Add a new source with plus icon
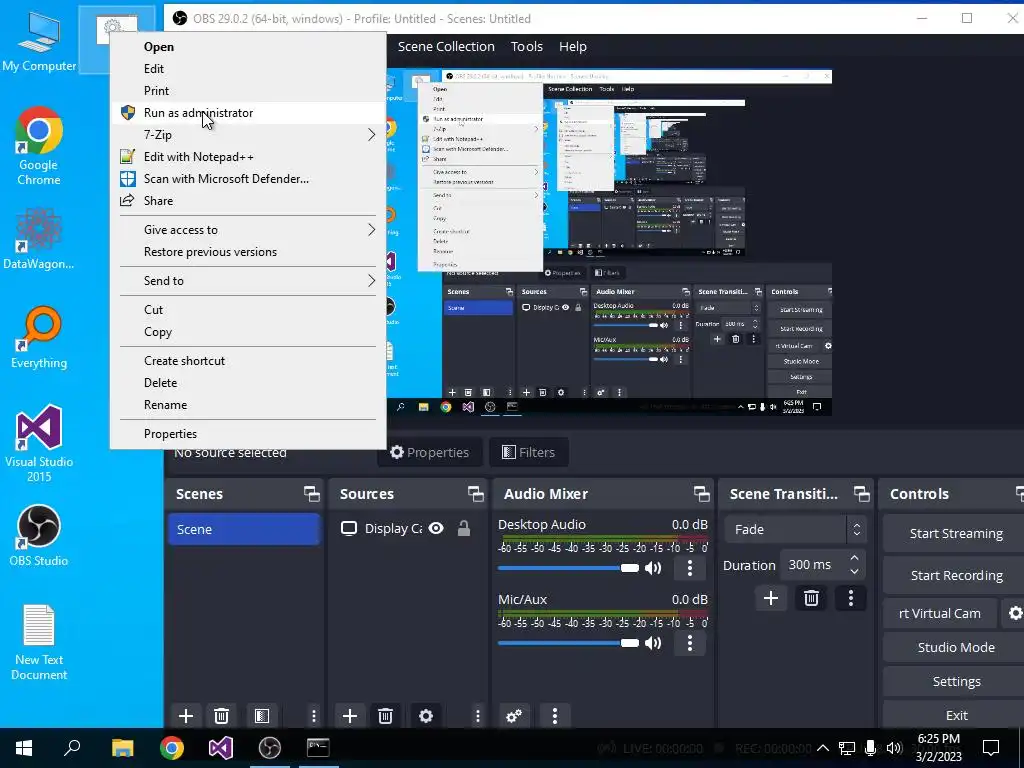 [x=349, y=716]
